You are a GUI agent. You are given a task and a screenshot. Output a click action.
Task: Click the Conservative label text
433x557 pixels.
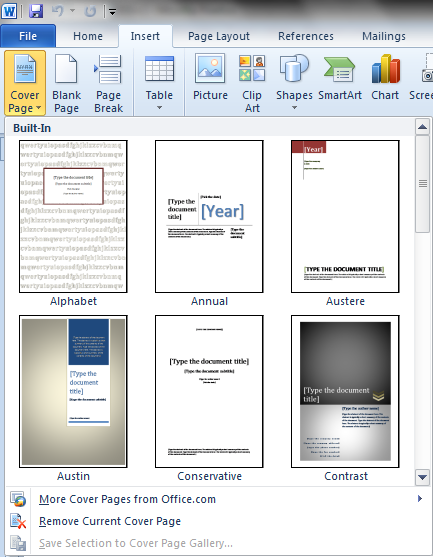point(210,476)
